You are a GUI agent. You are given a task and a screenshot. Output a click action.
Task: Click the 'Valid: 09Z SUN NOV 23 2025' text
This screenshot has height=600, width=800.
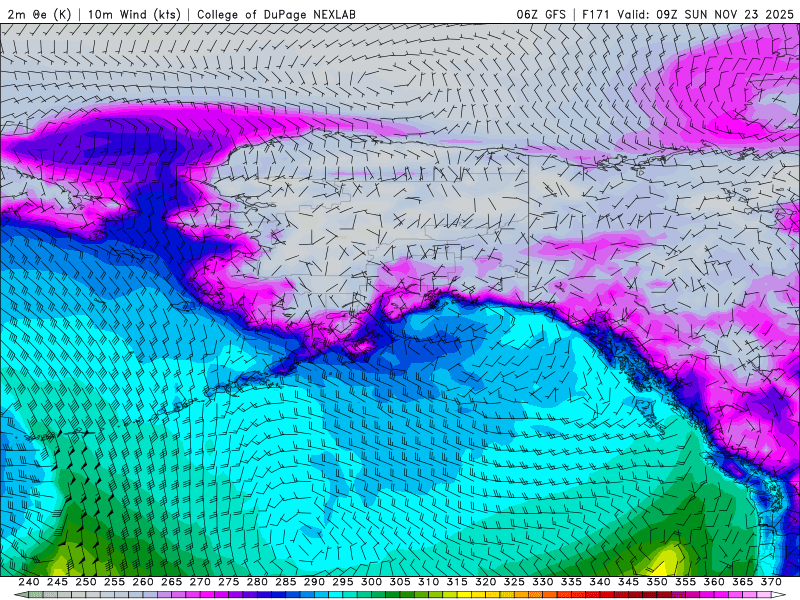(x=706, y=14)
